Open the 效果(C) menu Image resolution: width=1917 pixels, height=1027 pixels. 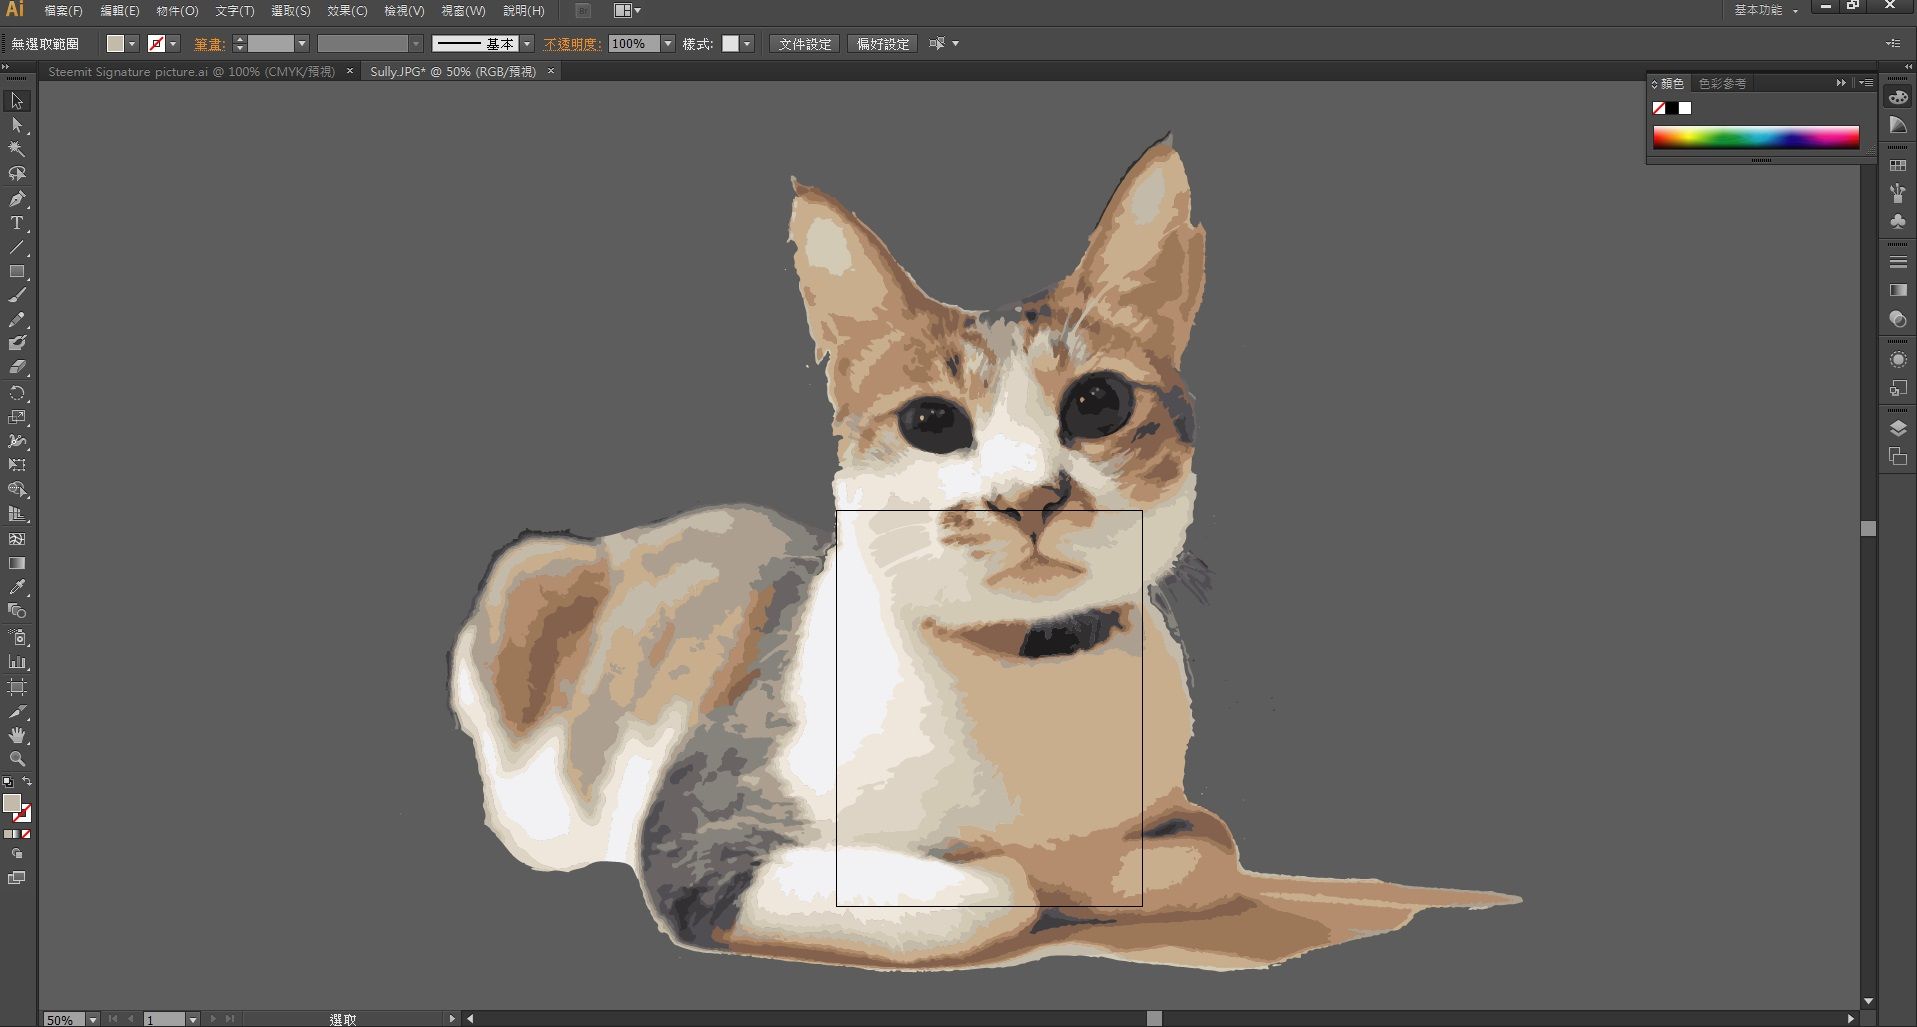click(x=347, y=11)
